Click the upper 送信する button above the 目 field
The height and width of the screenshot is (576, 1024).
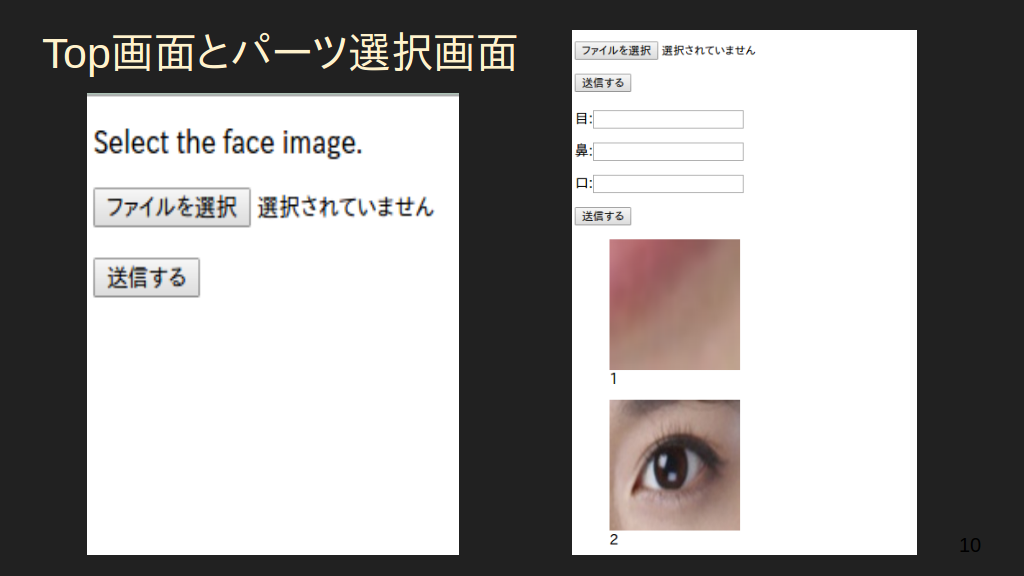[603, 83]
